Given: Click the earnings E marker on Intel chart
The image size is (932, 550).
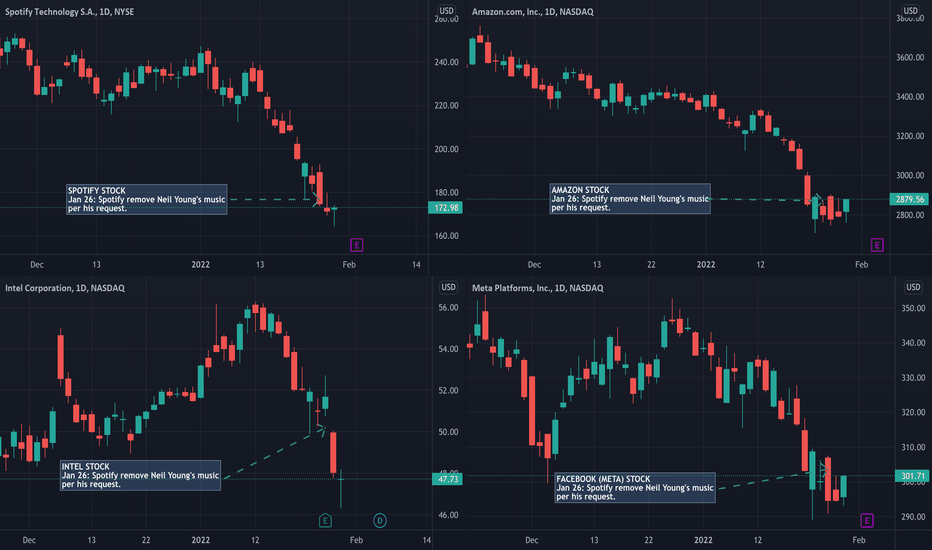Looking at the screenshot, I should (325, 521).
